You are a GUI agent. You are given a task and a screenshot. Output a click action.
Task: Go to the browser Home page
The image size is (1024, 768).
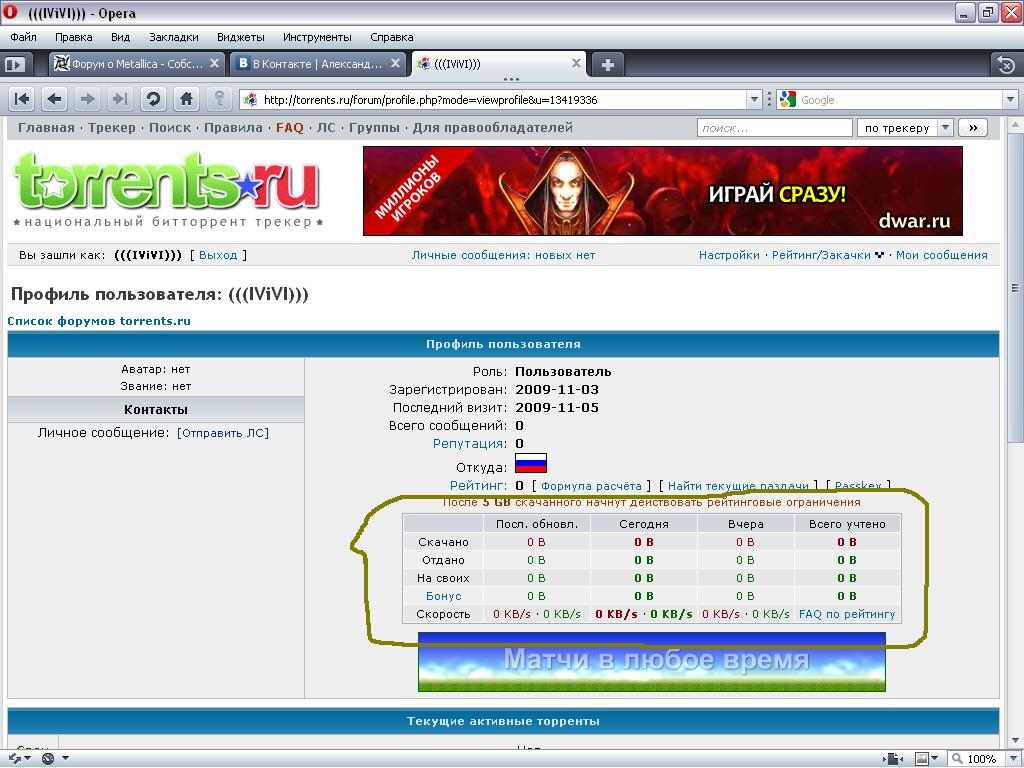point(186,99)
